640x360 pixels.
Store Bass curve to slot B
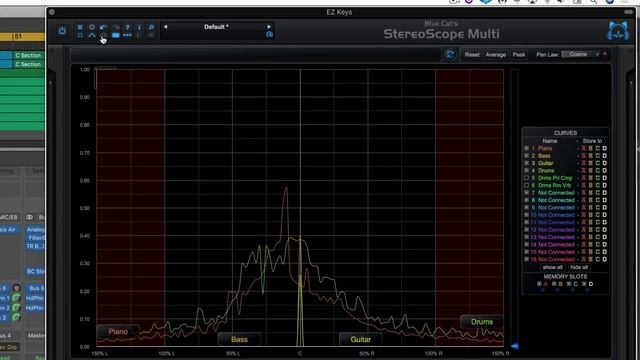[x=591, y=156]
